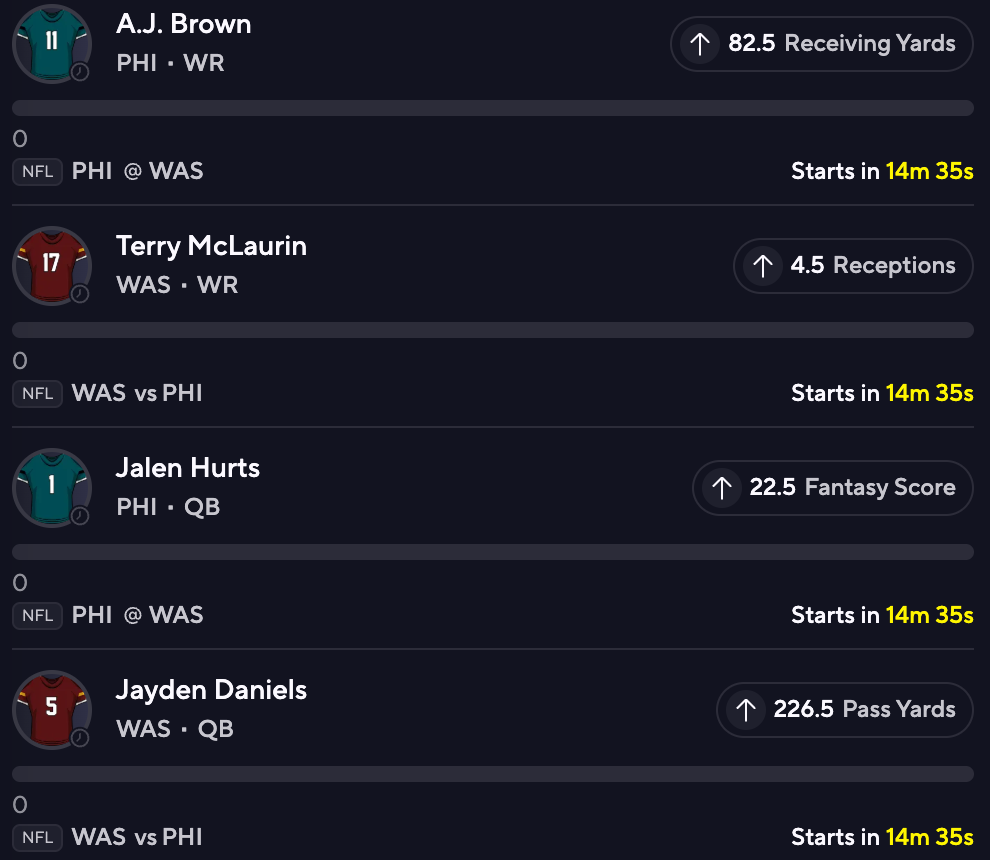
Task: Click Jayden Daniels' number 5 jersey avatar
Action: [52, 709]
